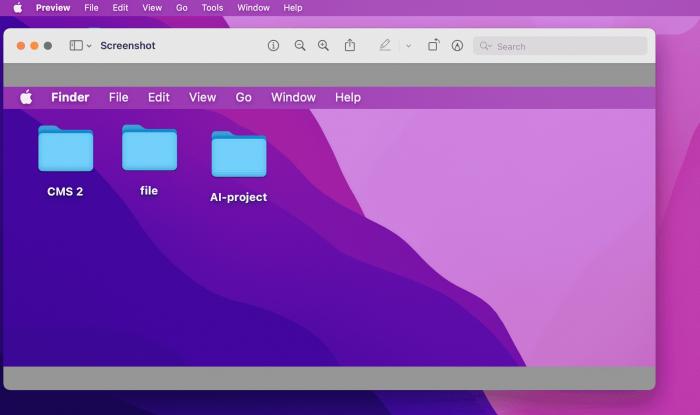
Task: Select the AI-project folder icon
Action: pyautogui.click(x=239, y=154)
